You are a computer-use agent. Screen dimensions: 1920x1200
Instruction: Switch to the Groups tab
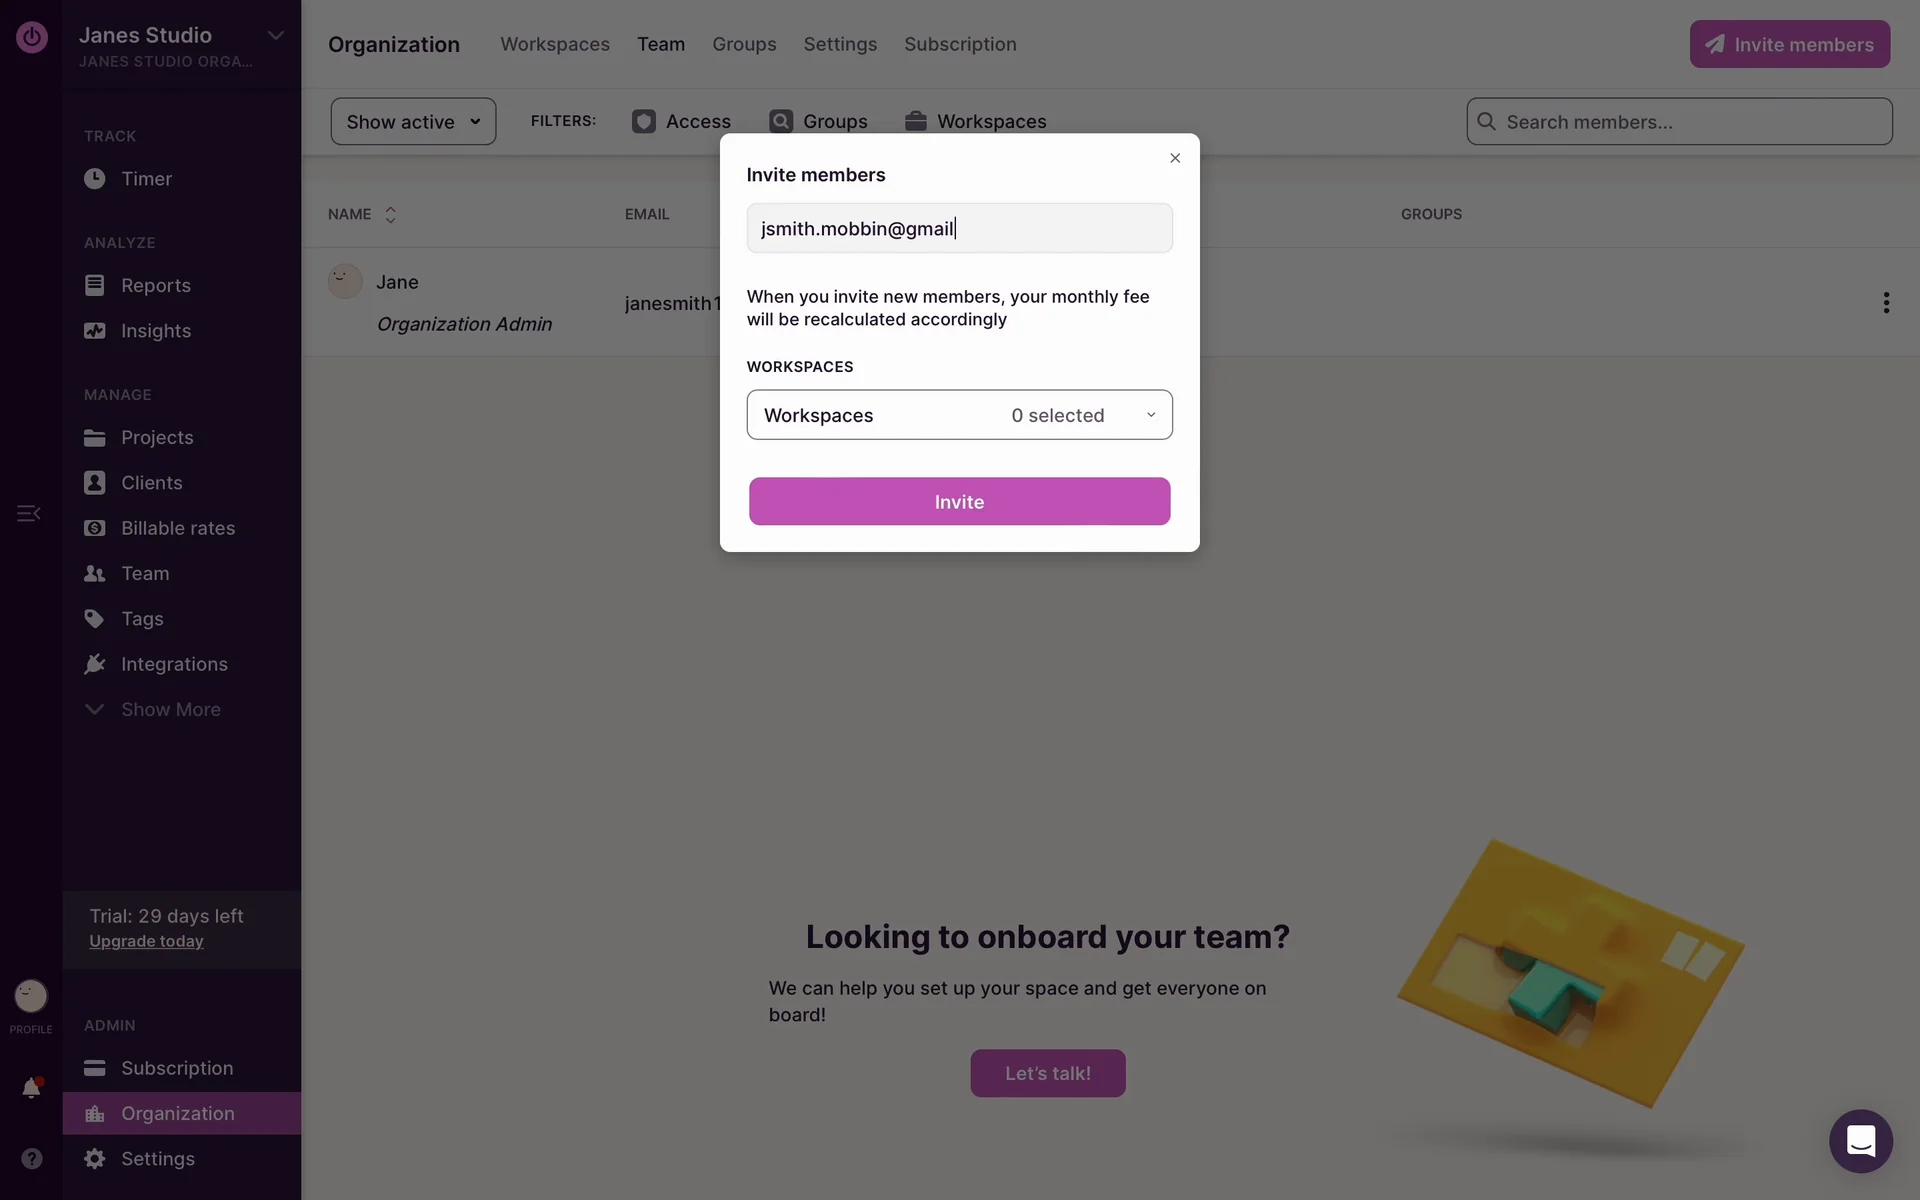(x=744, y=44)
